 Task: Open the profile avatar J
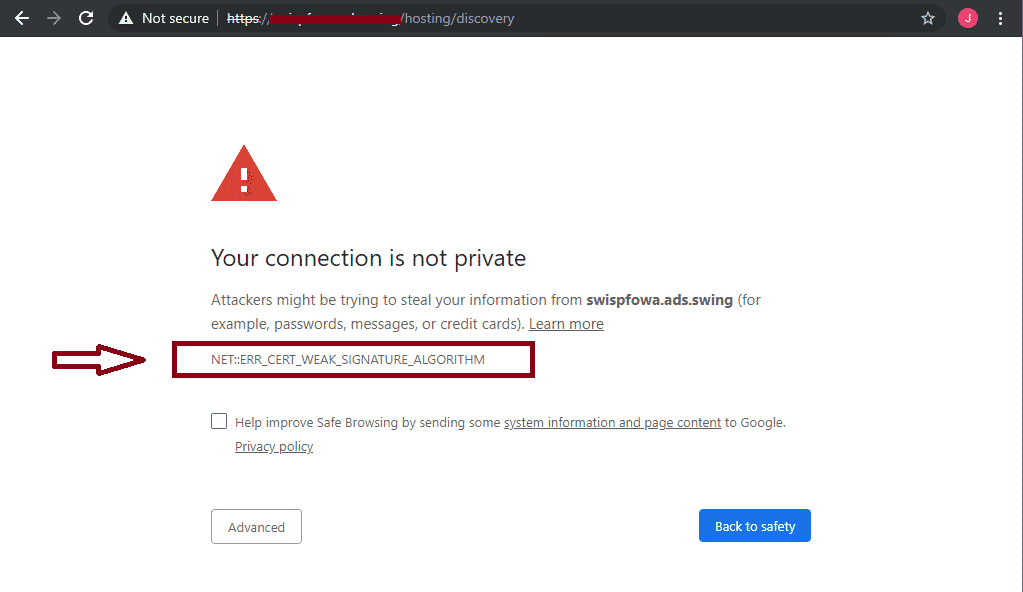(x=968, y=18)
